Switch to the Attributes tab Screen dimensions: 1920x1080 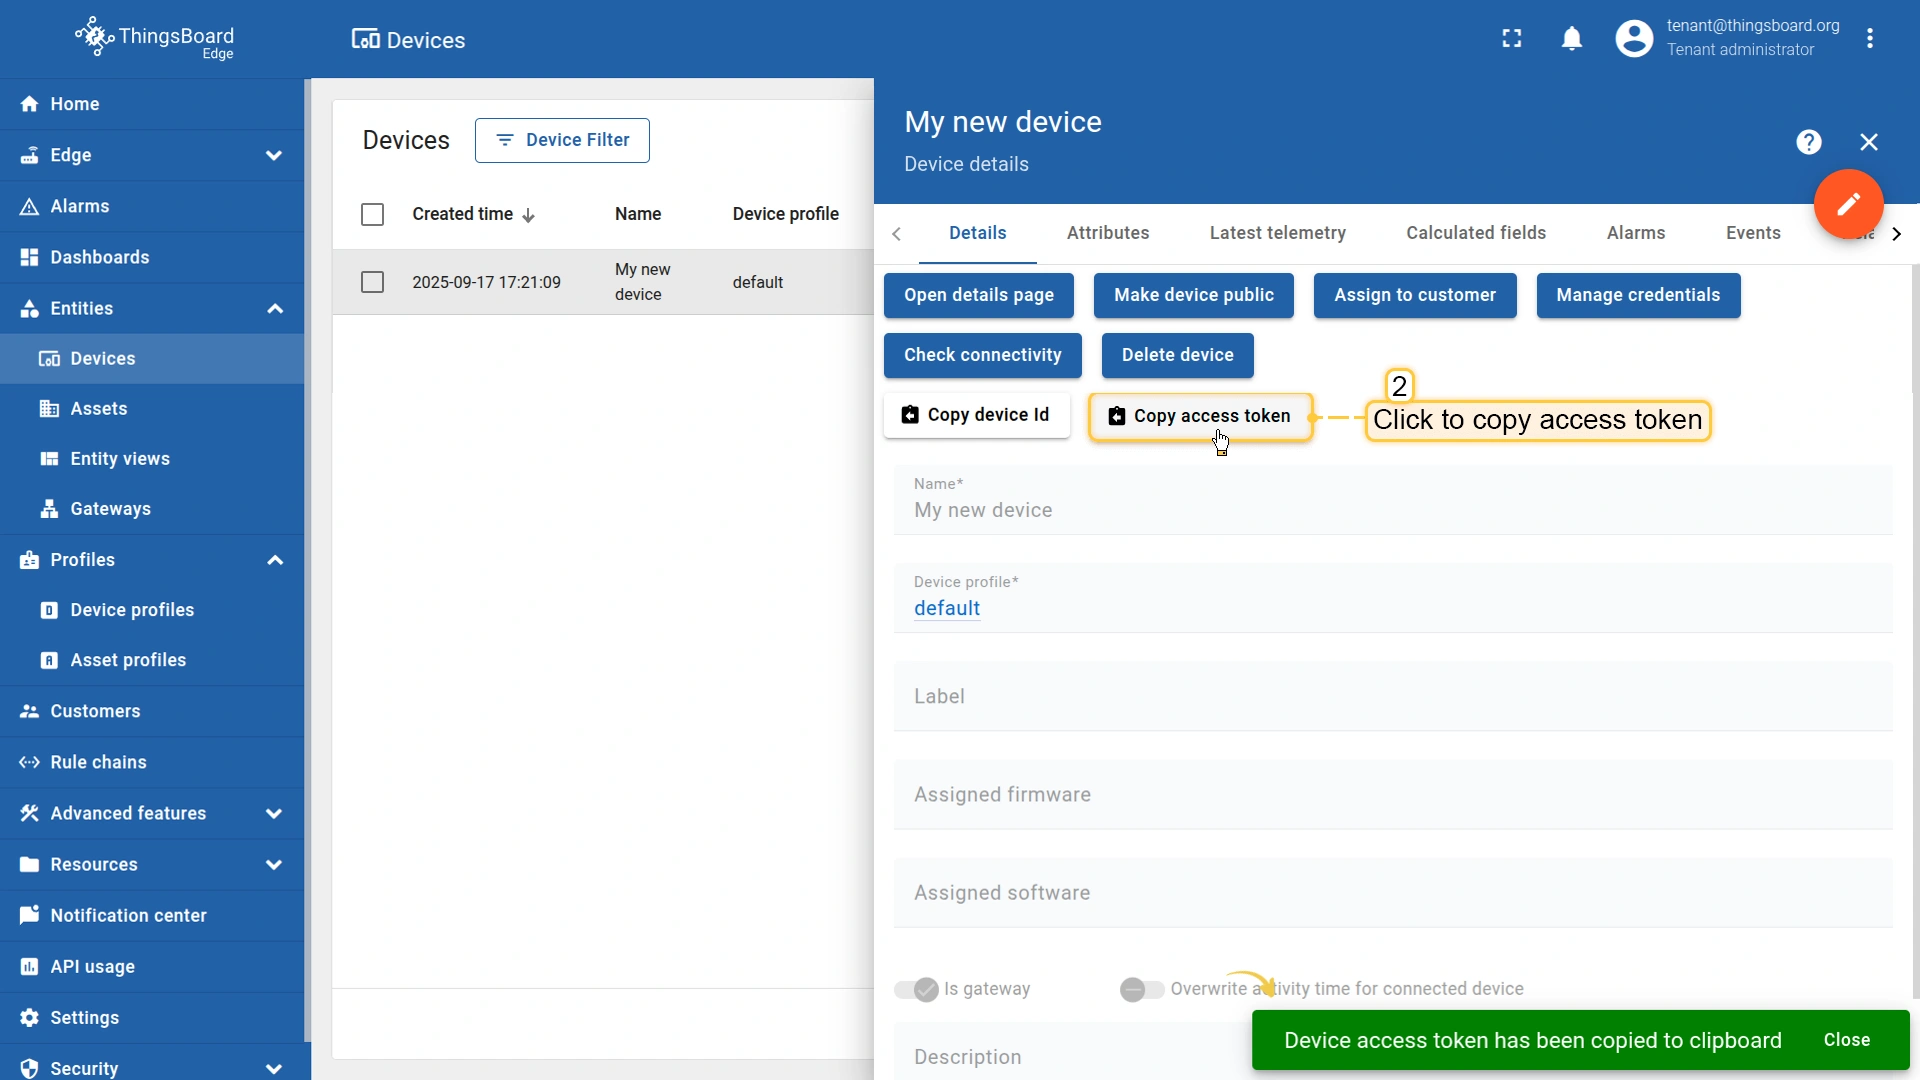(x=1107, y=233)
